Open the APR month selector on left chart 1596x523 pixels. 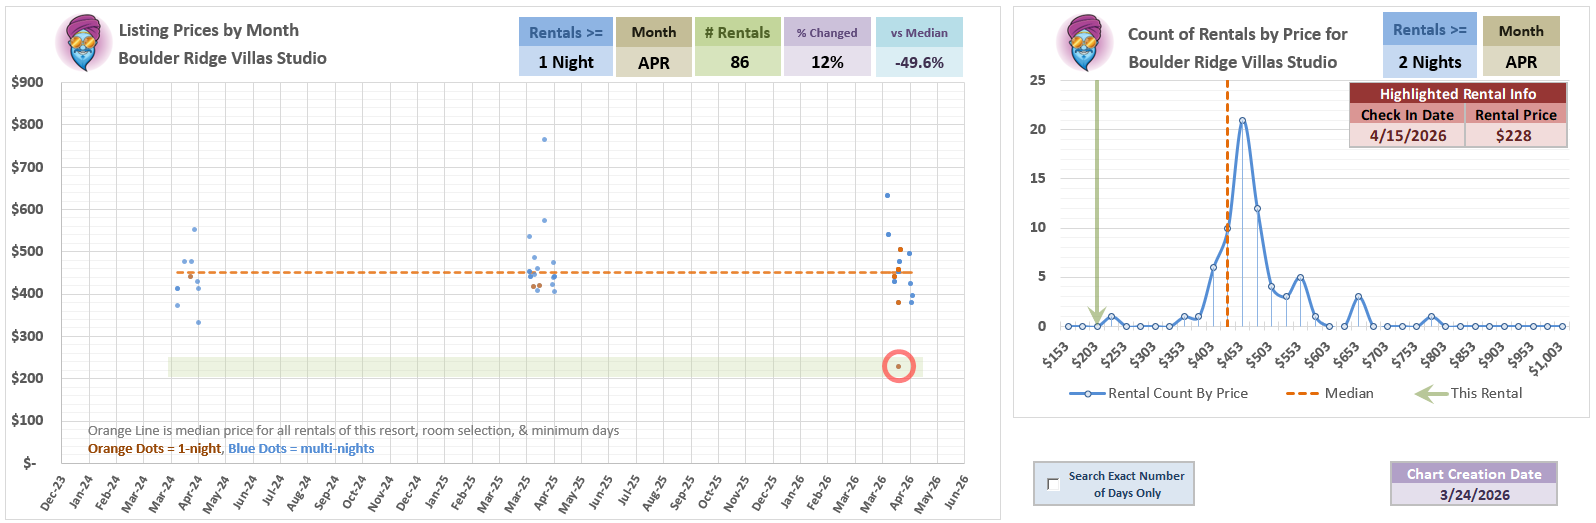(x=653, y=62)
